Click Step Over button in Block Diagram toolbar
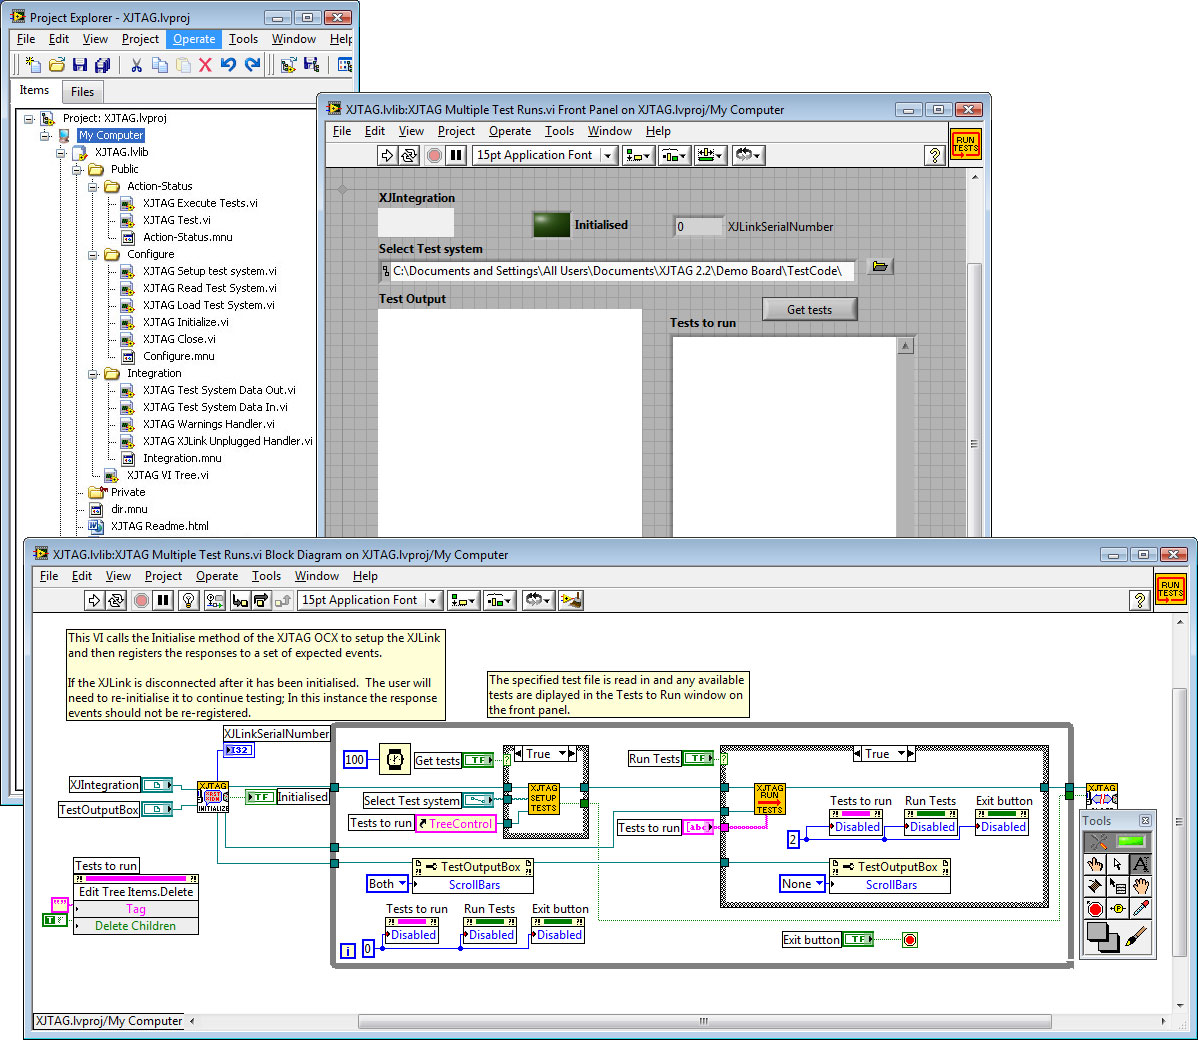 [x=261, y=601]
